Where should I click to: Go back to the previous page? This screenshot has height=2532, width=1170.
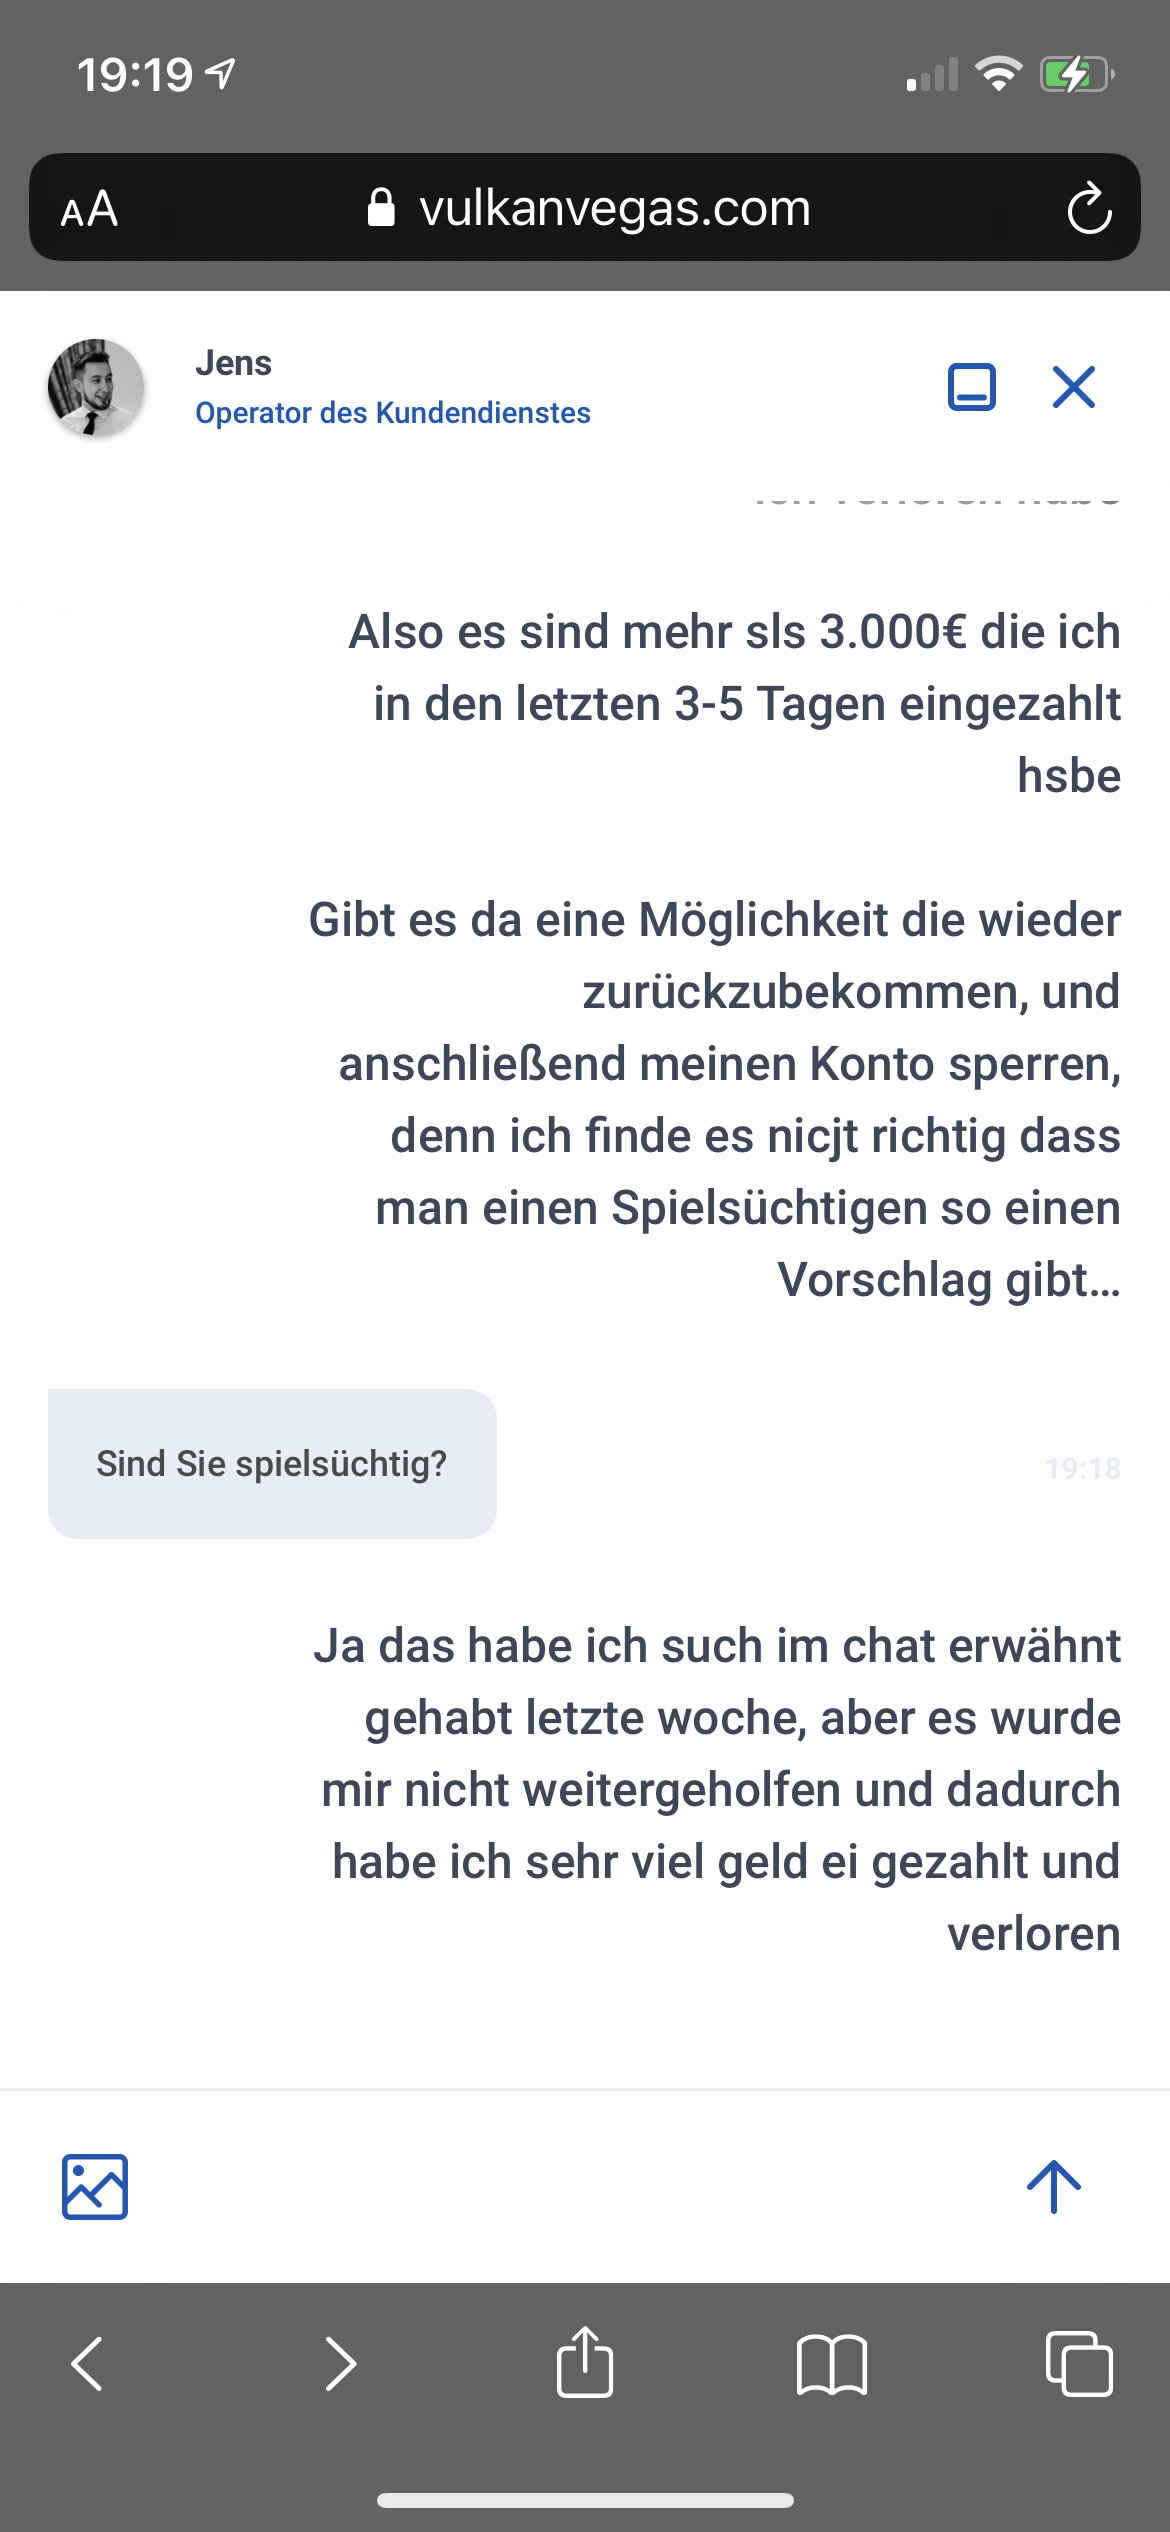pyautogui.click(x=88, y=2364)
